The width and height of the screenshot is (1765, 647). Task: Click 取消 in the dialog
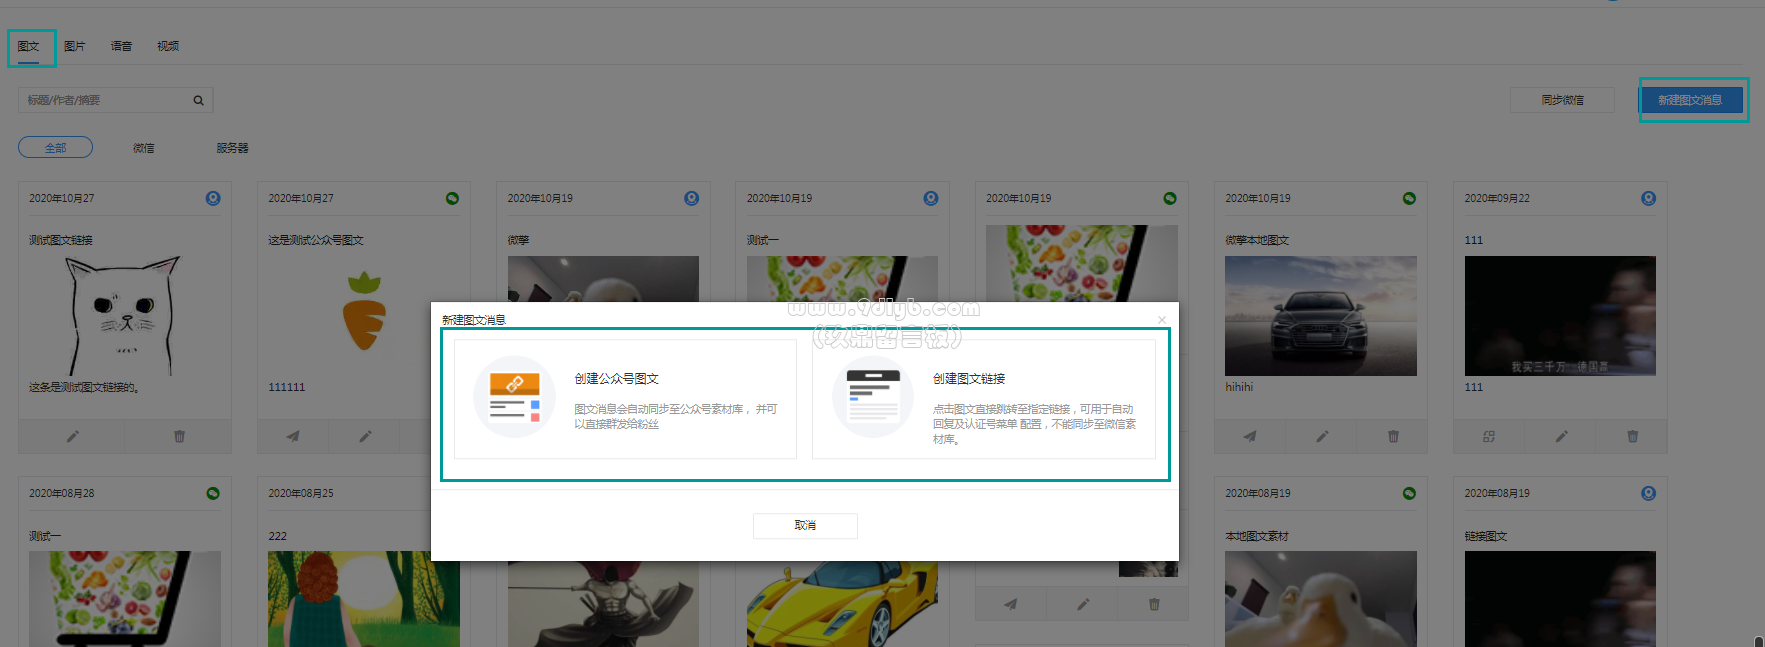pos(805,526)
